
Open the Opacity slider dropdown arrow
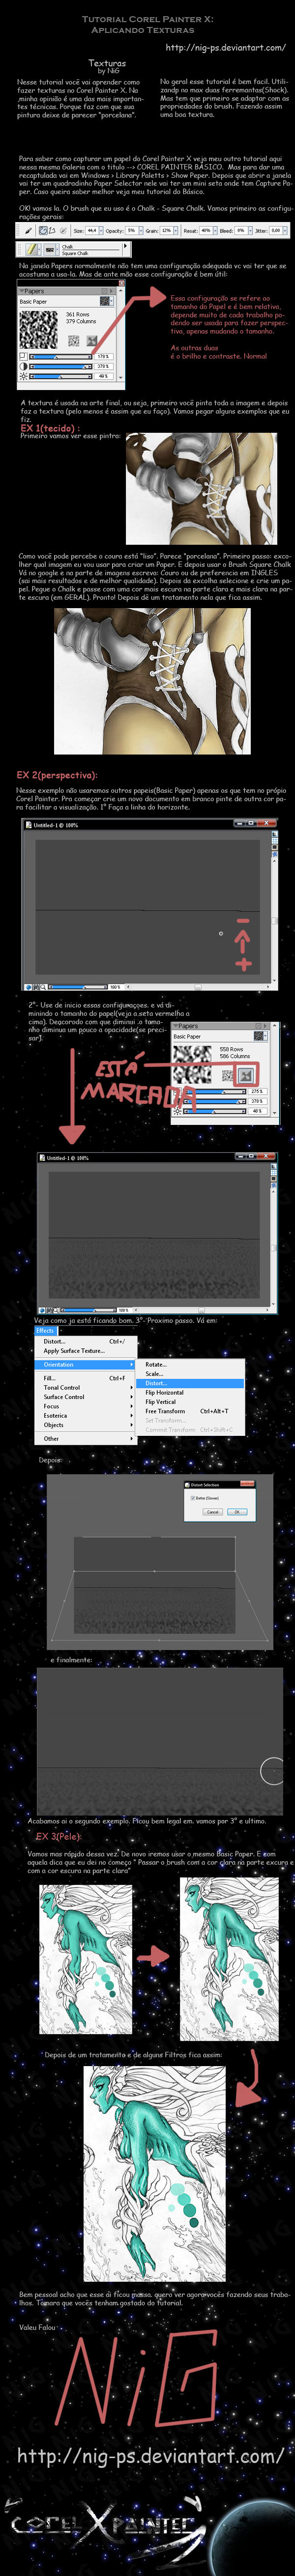point(140,230)
